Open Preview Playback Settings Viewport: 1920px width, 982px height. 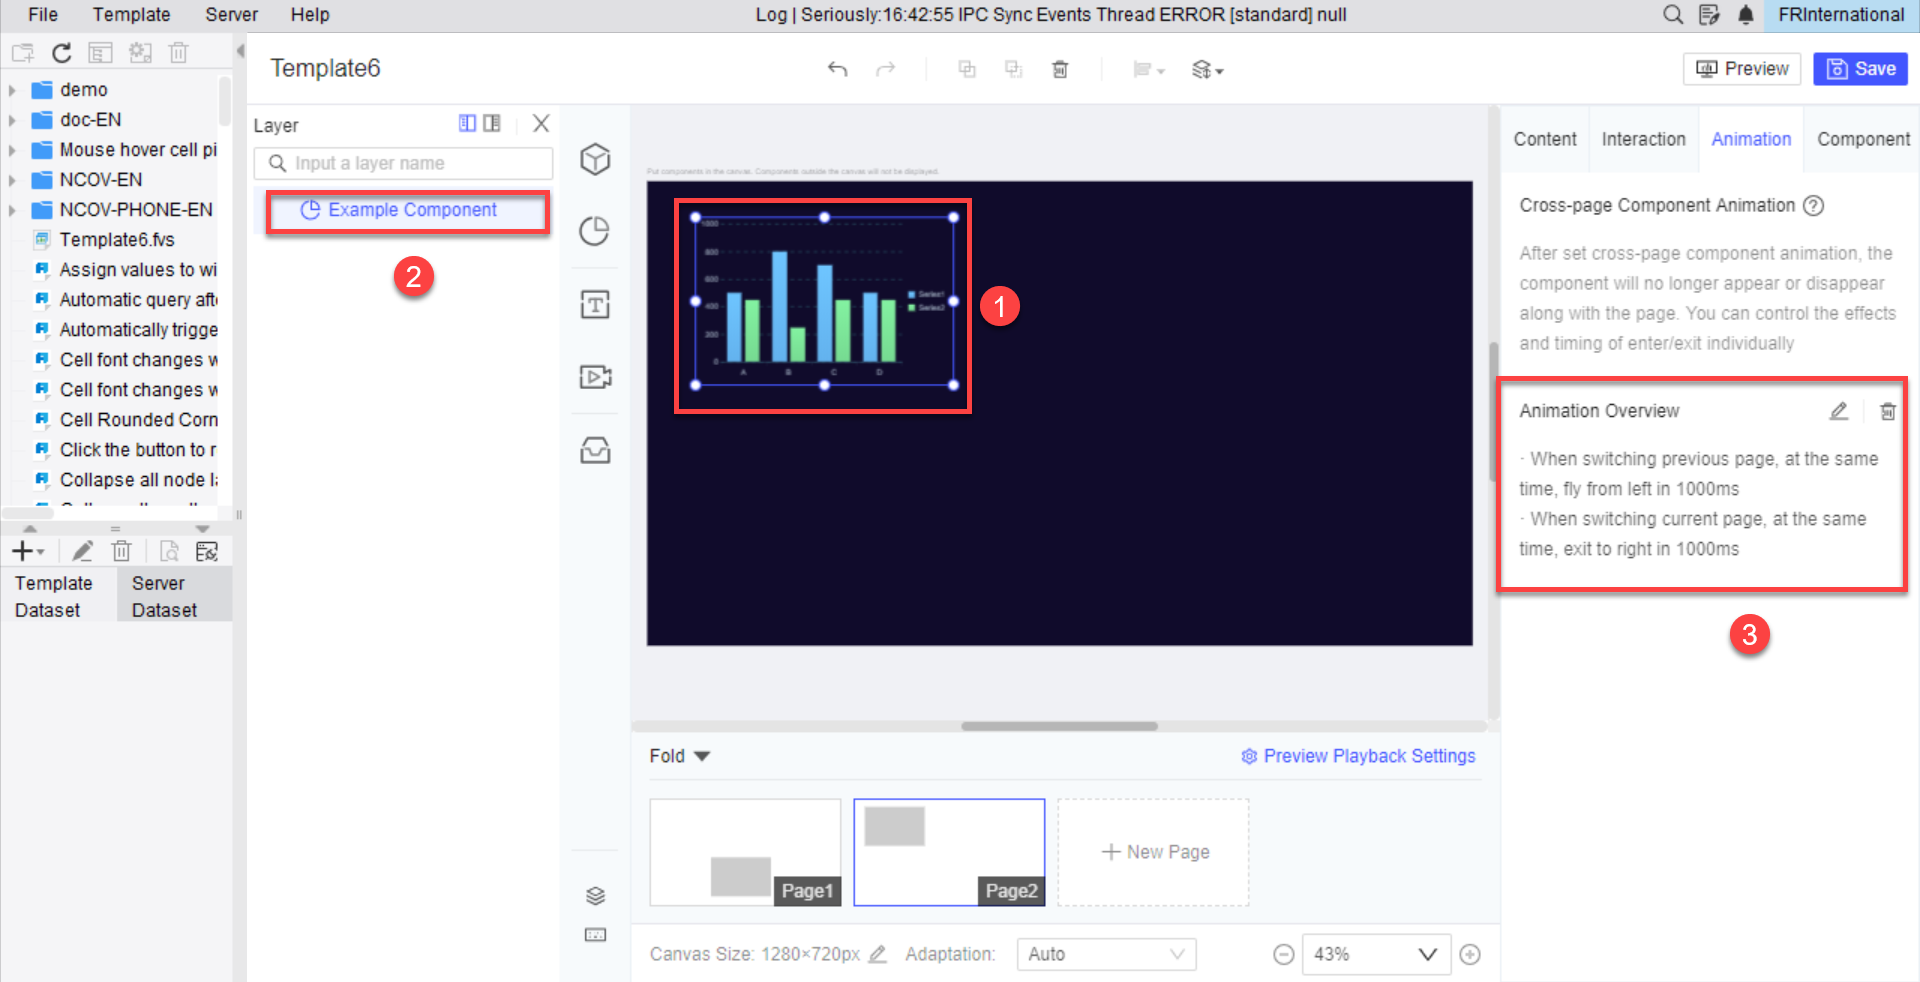1358,756
